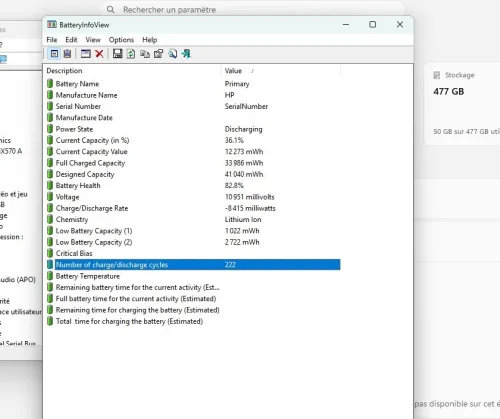This screenshot has height=419, width=500.
Task: Open the Stockage card in Settings
Action: coord(462,104)
